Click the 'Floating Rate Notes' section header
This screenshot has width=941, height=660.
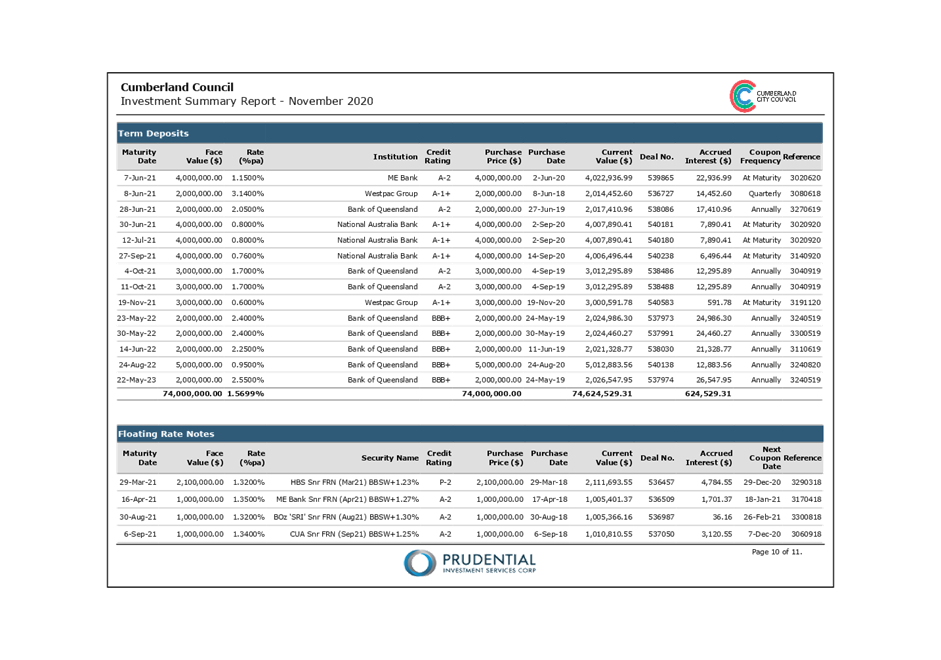[166, 434]
